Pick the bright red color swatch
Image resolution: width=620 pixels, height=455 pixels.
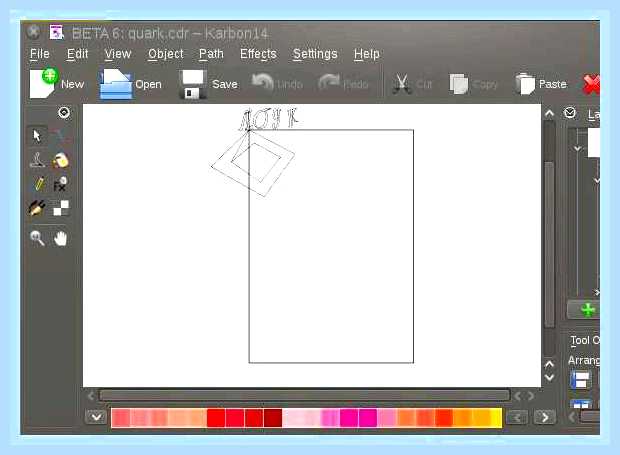pyautogui.click(x=216, y=418)
